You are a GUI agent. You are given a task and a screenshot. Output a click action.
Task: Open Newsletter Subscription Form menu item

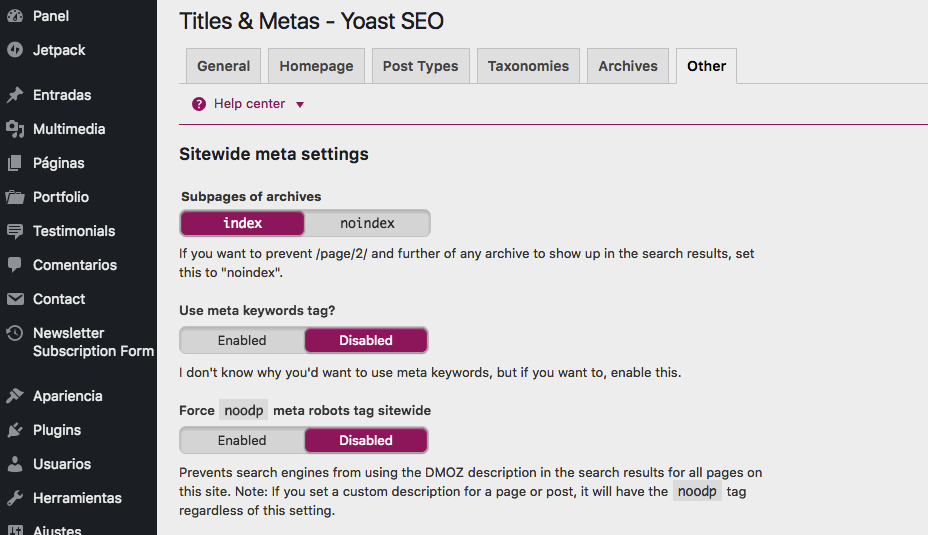pyautogui.click(x=93, y=342)
